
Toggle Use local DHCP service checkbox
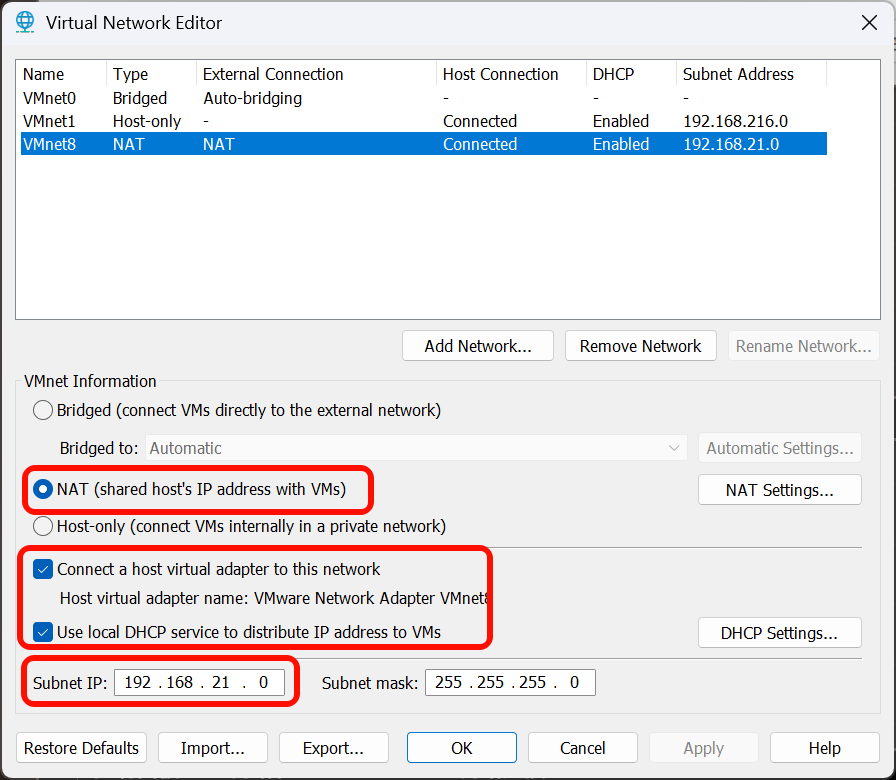[x=43, y=632]
